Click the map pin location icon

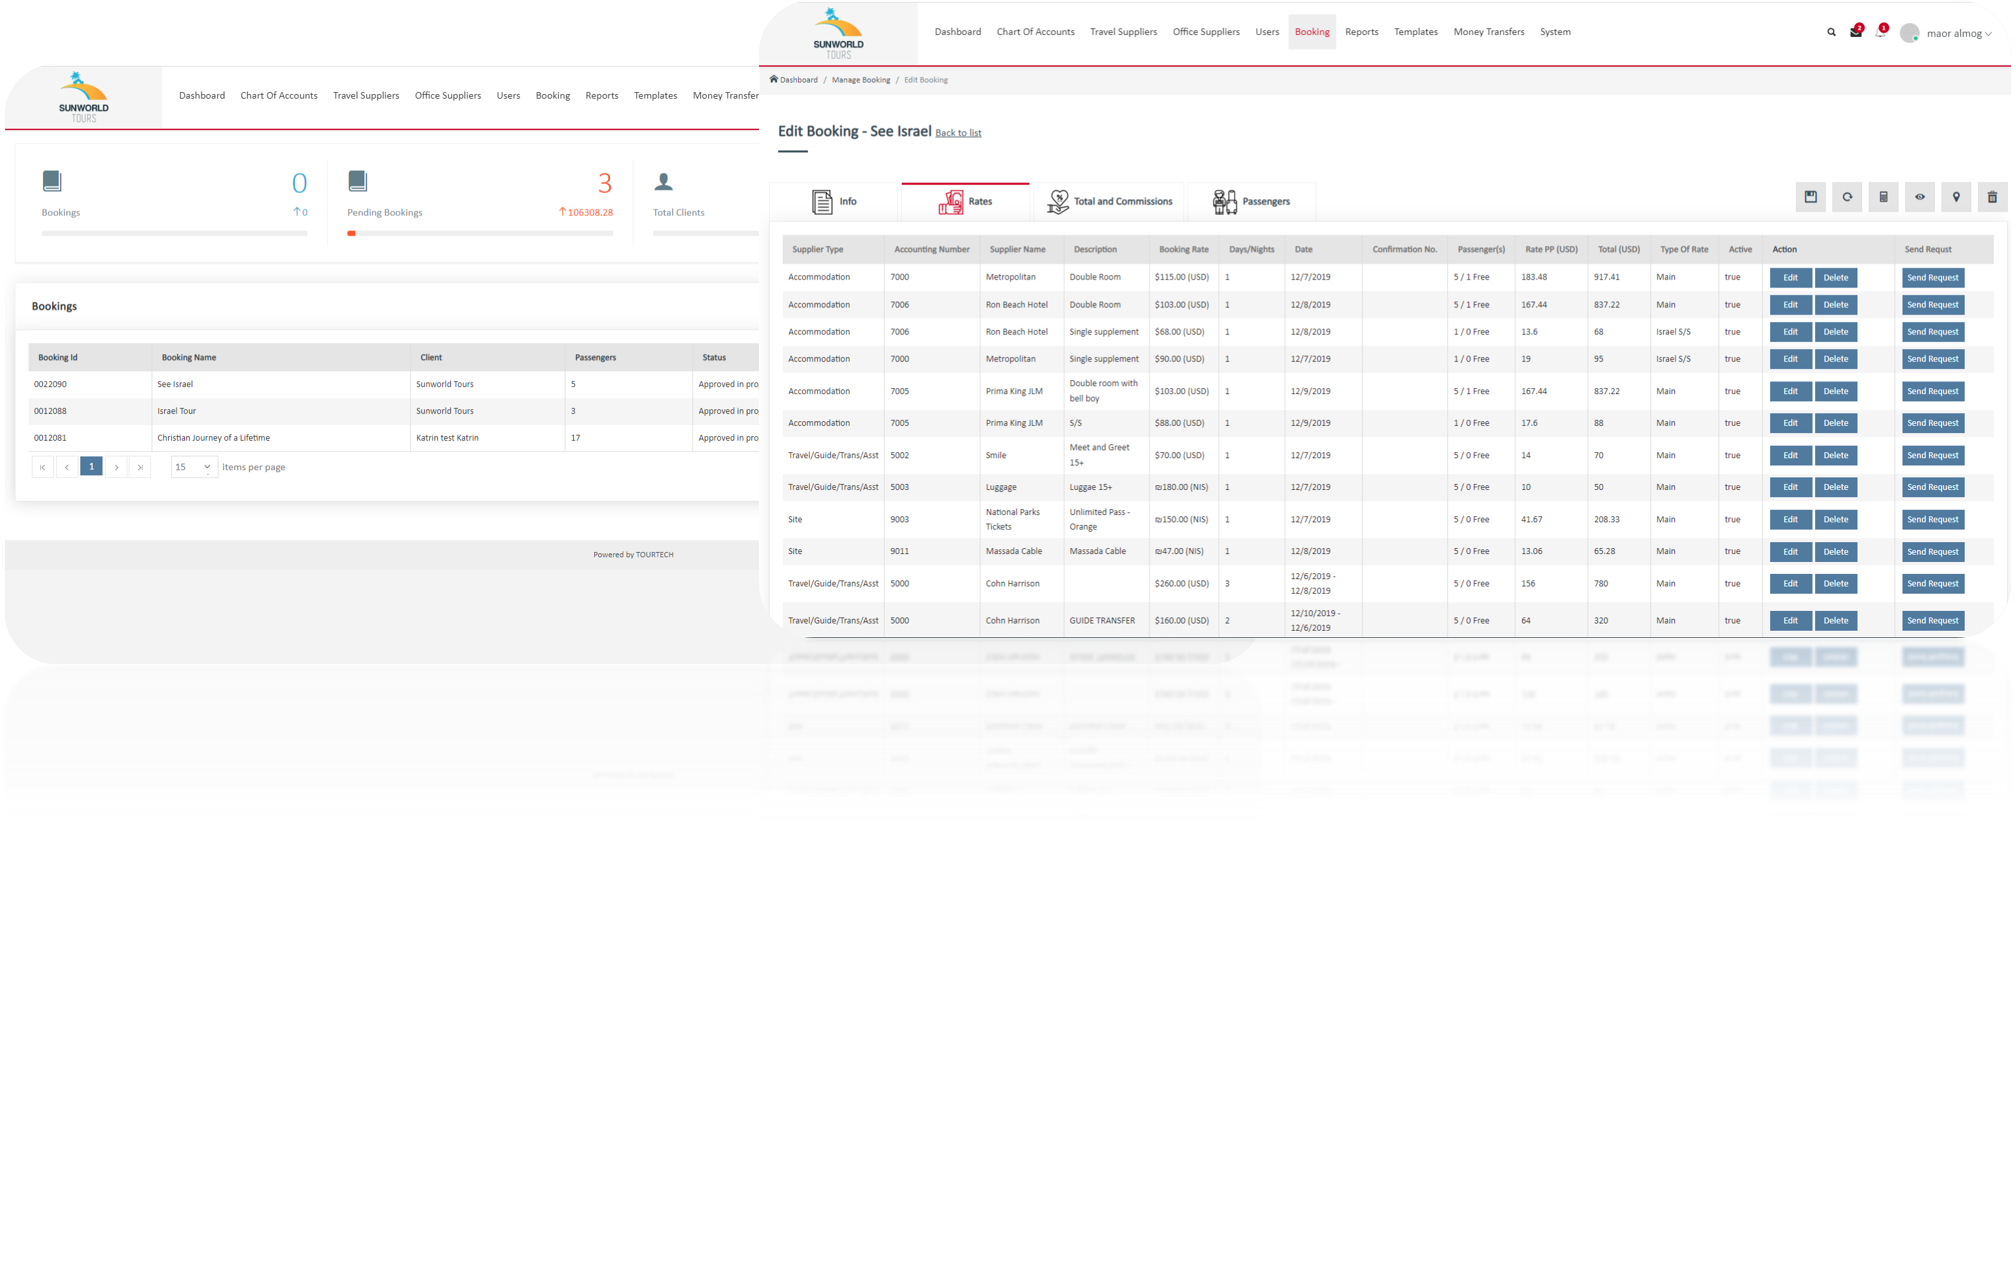click(x=1956, y=197)
